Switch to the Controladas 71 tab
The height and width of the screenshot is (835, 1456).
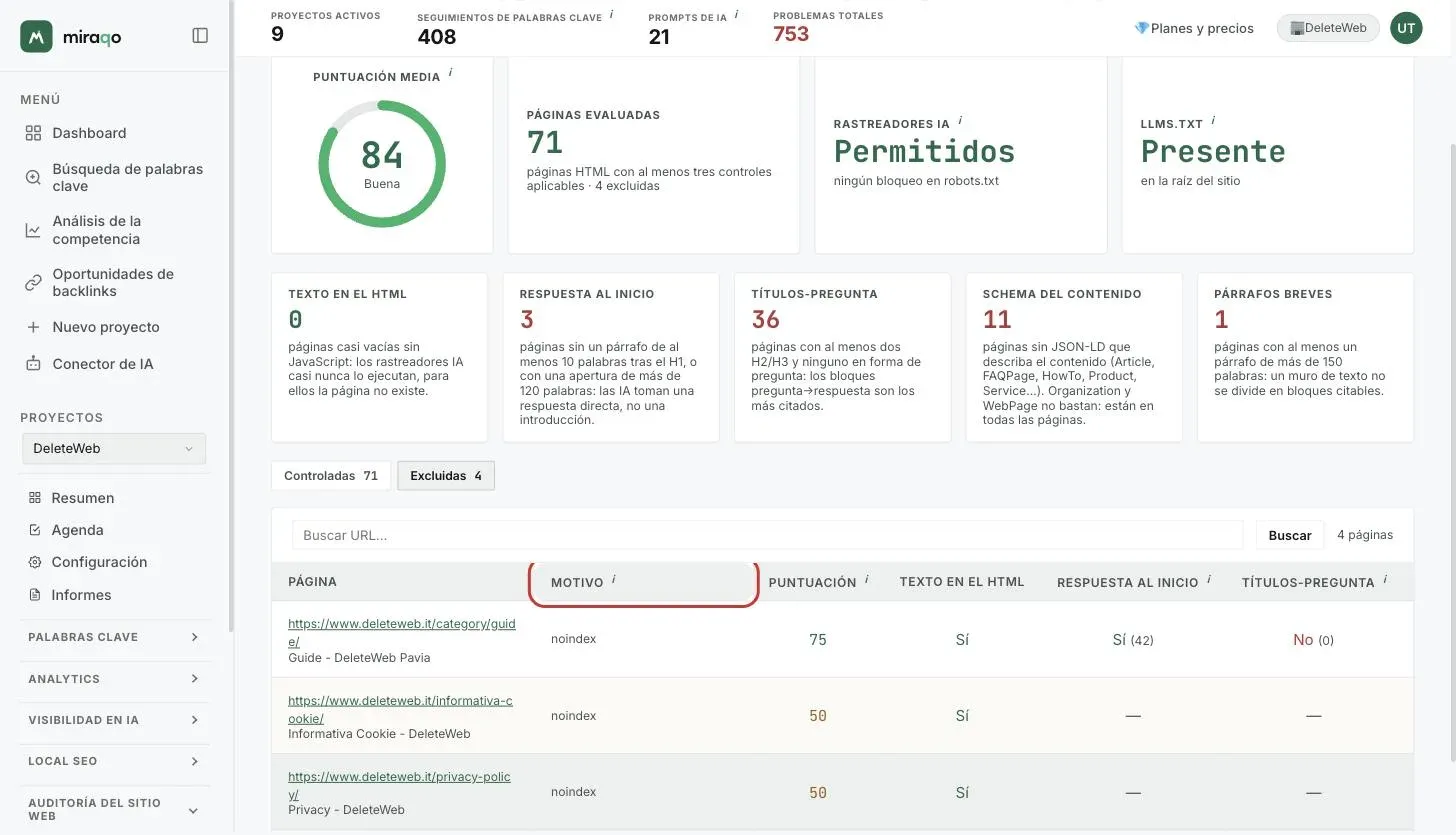tap(331, 476)
